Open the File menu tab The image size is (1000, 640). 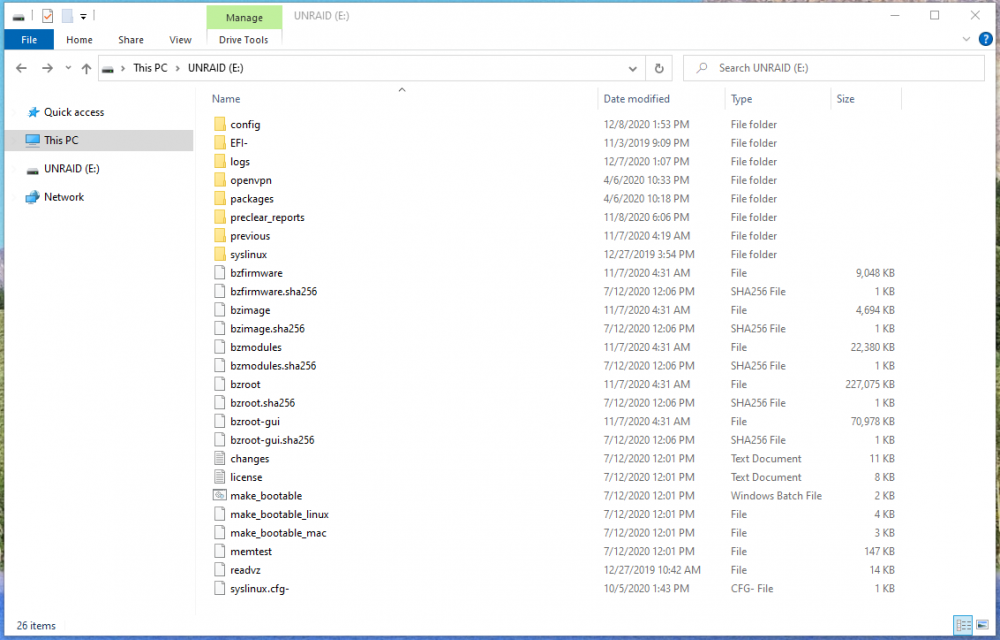click(29, 40)
